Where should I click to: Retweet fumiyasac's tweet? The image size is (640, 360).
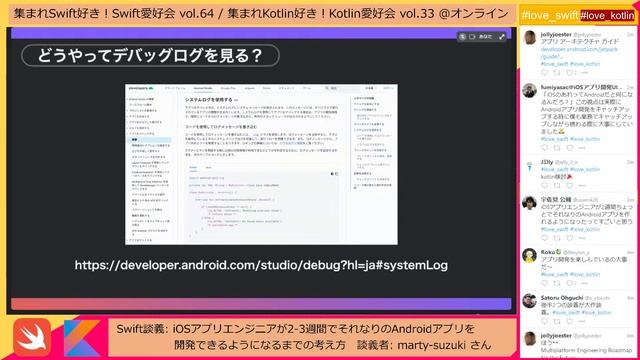pyautogui.click(x=557, y=148)
